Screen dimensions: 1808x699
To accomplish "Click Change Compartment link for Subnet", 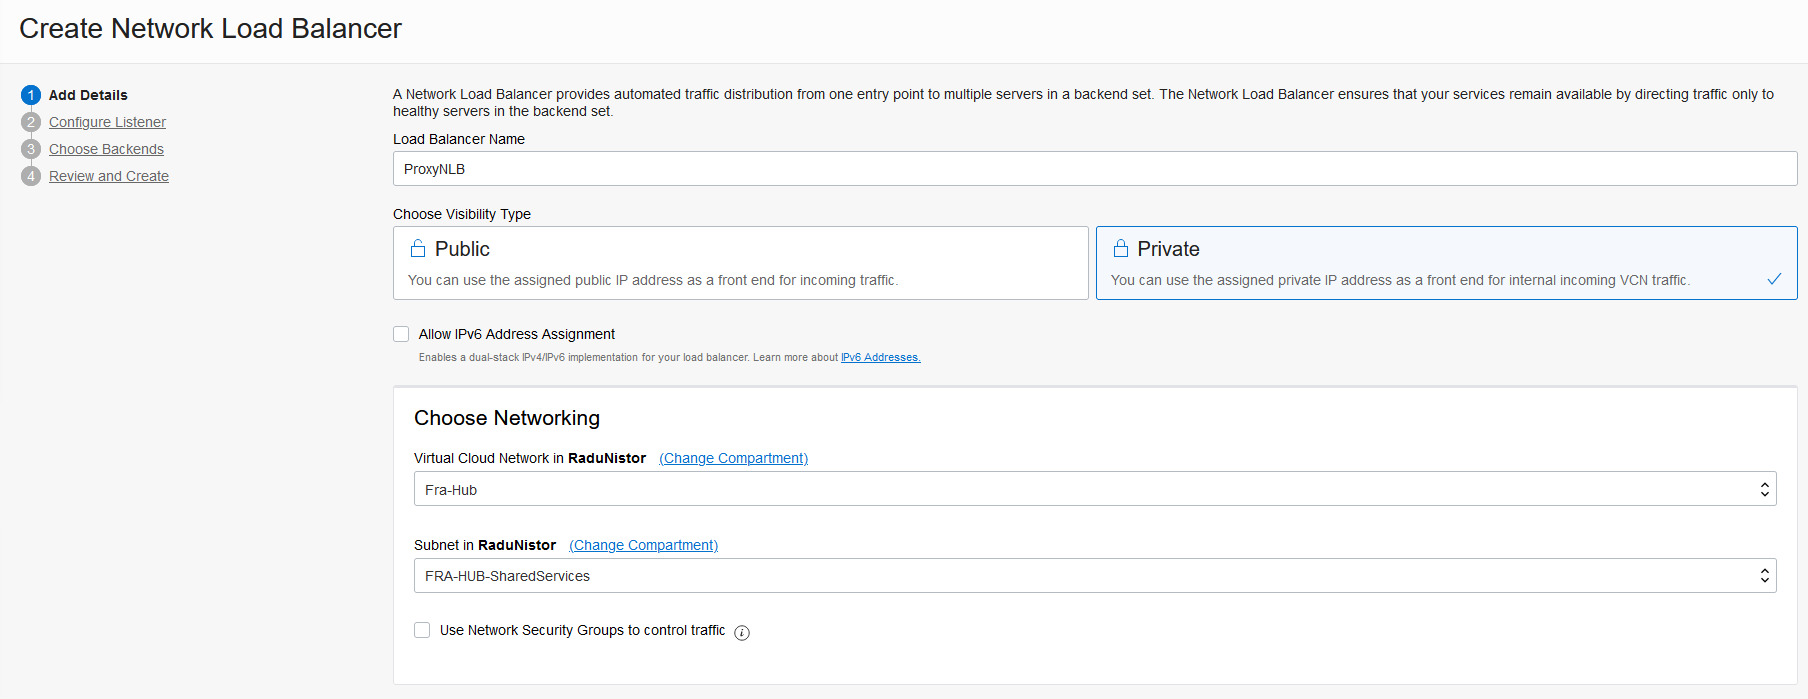I will [643, 545].
